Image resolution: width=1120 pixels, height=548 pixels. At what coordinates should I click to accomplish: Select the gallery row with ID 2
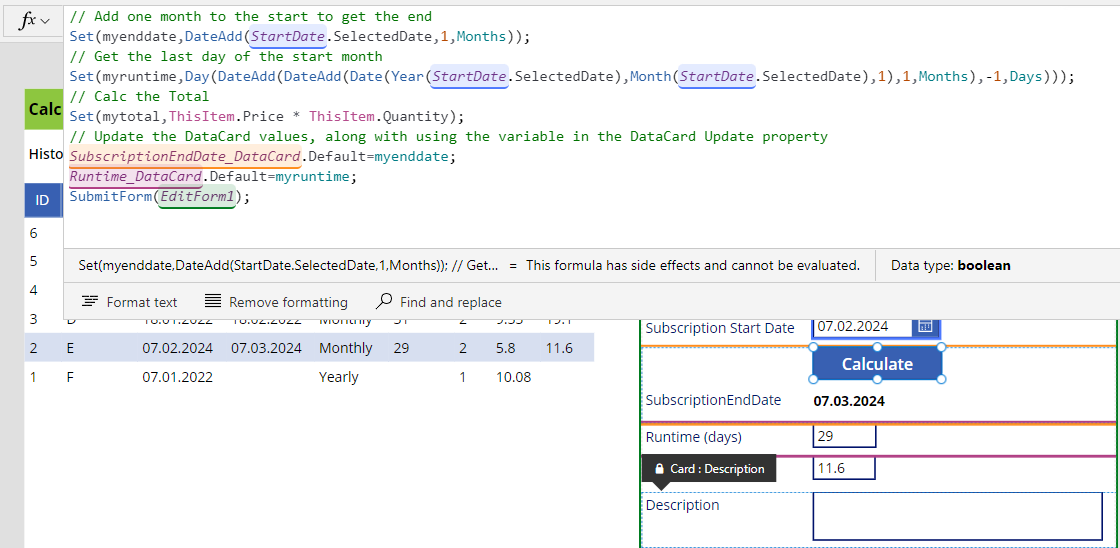point(309,348)
